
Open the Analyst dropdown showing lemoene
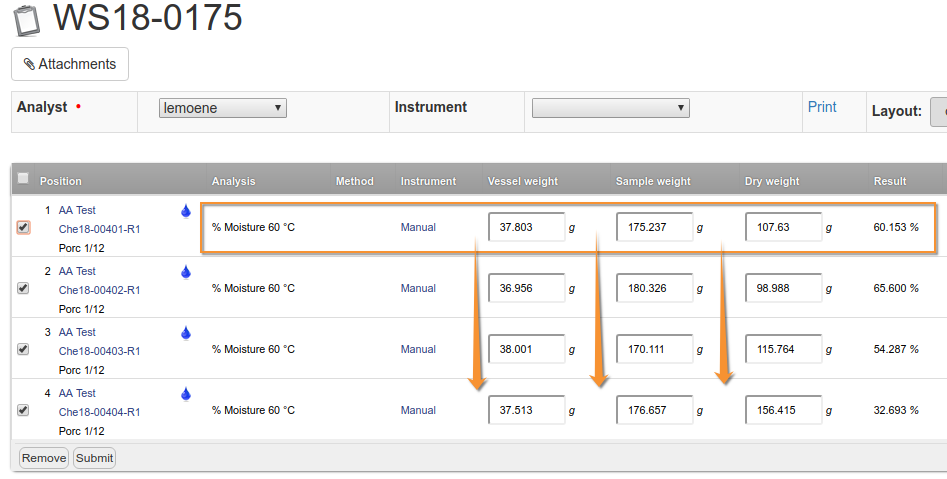coord(222,108)
